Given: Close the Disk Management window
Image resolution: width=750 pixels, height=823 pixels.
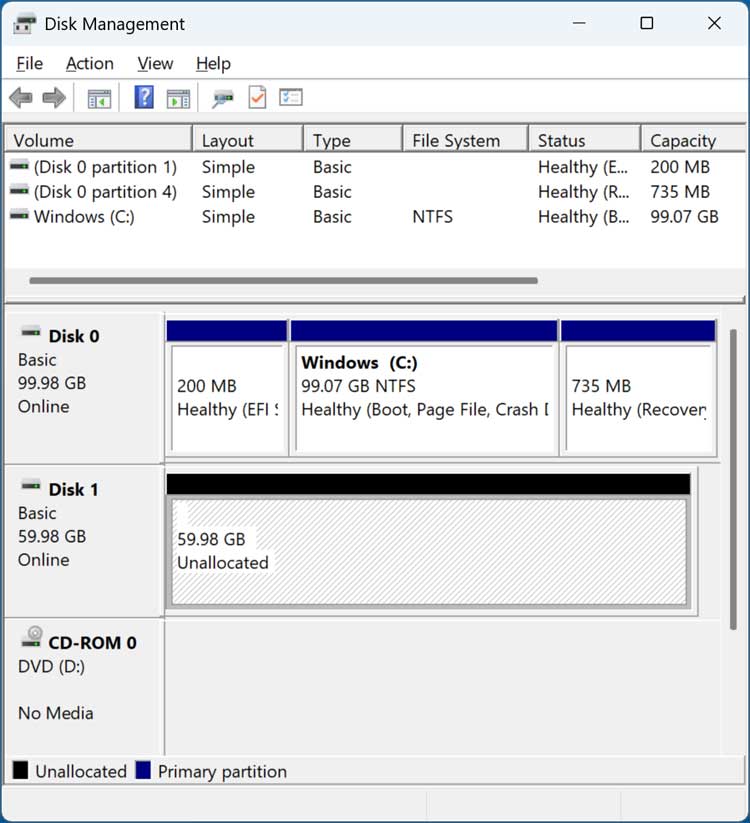Looking at the screenshot, I should tap(714, 23).
